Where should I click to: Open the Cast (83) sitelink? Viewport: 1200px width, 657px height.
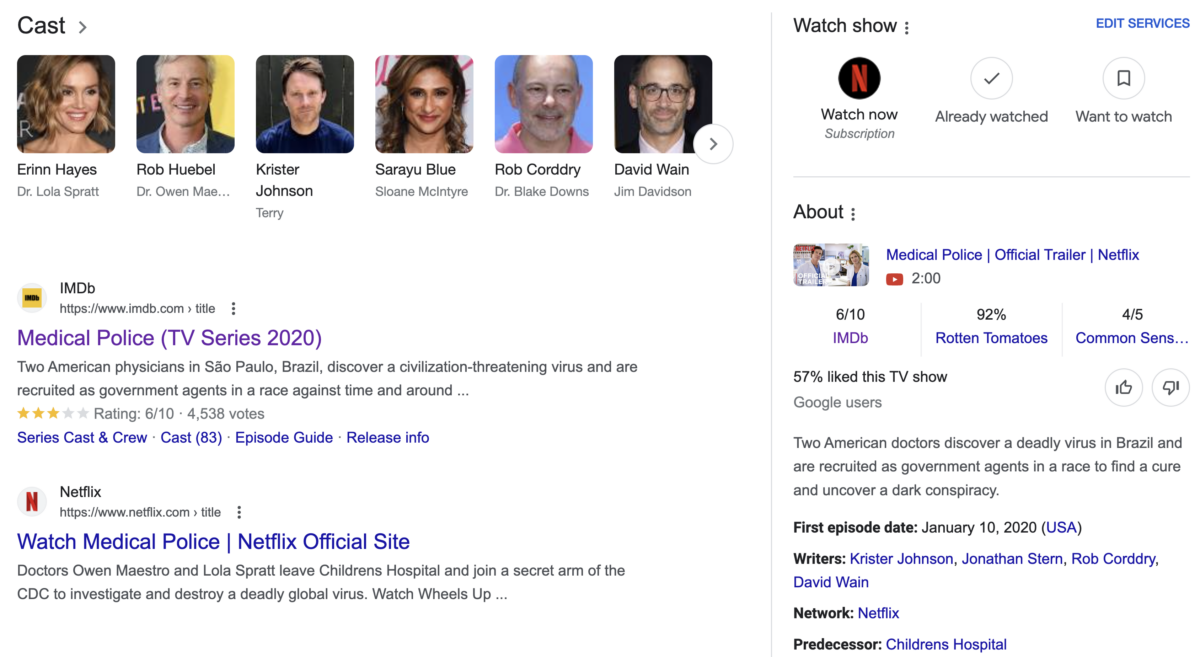(191, 437)
